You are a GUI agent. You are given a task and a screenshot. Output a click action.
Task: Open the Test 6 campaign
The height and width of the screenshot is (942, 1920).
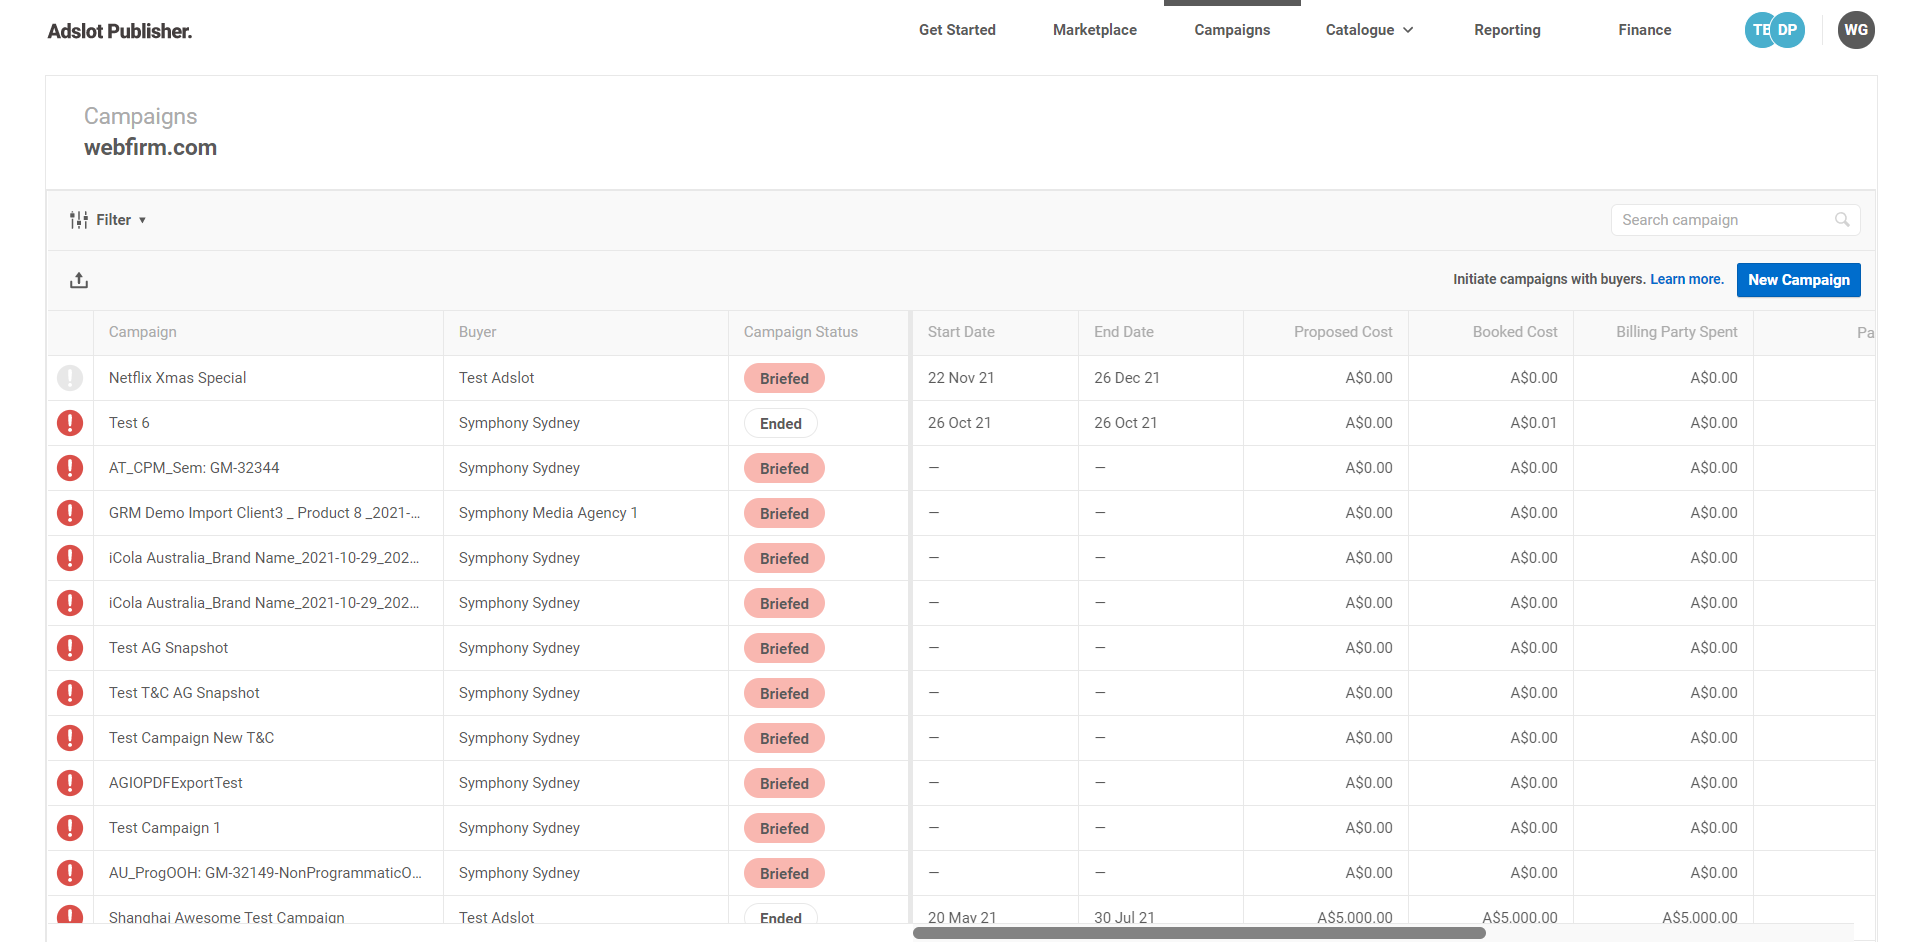pyautogui.click(x=129, y=423)
